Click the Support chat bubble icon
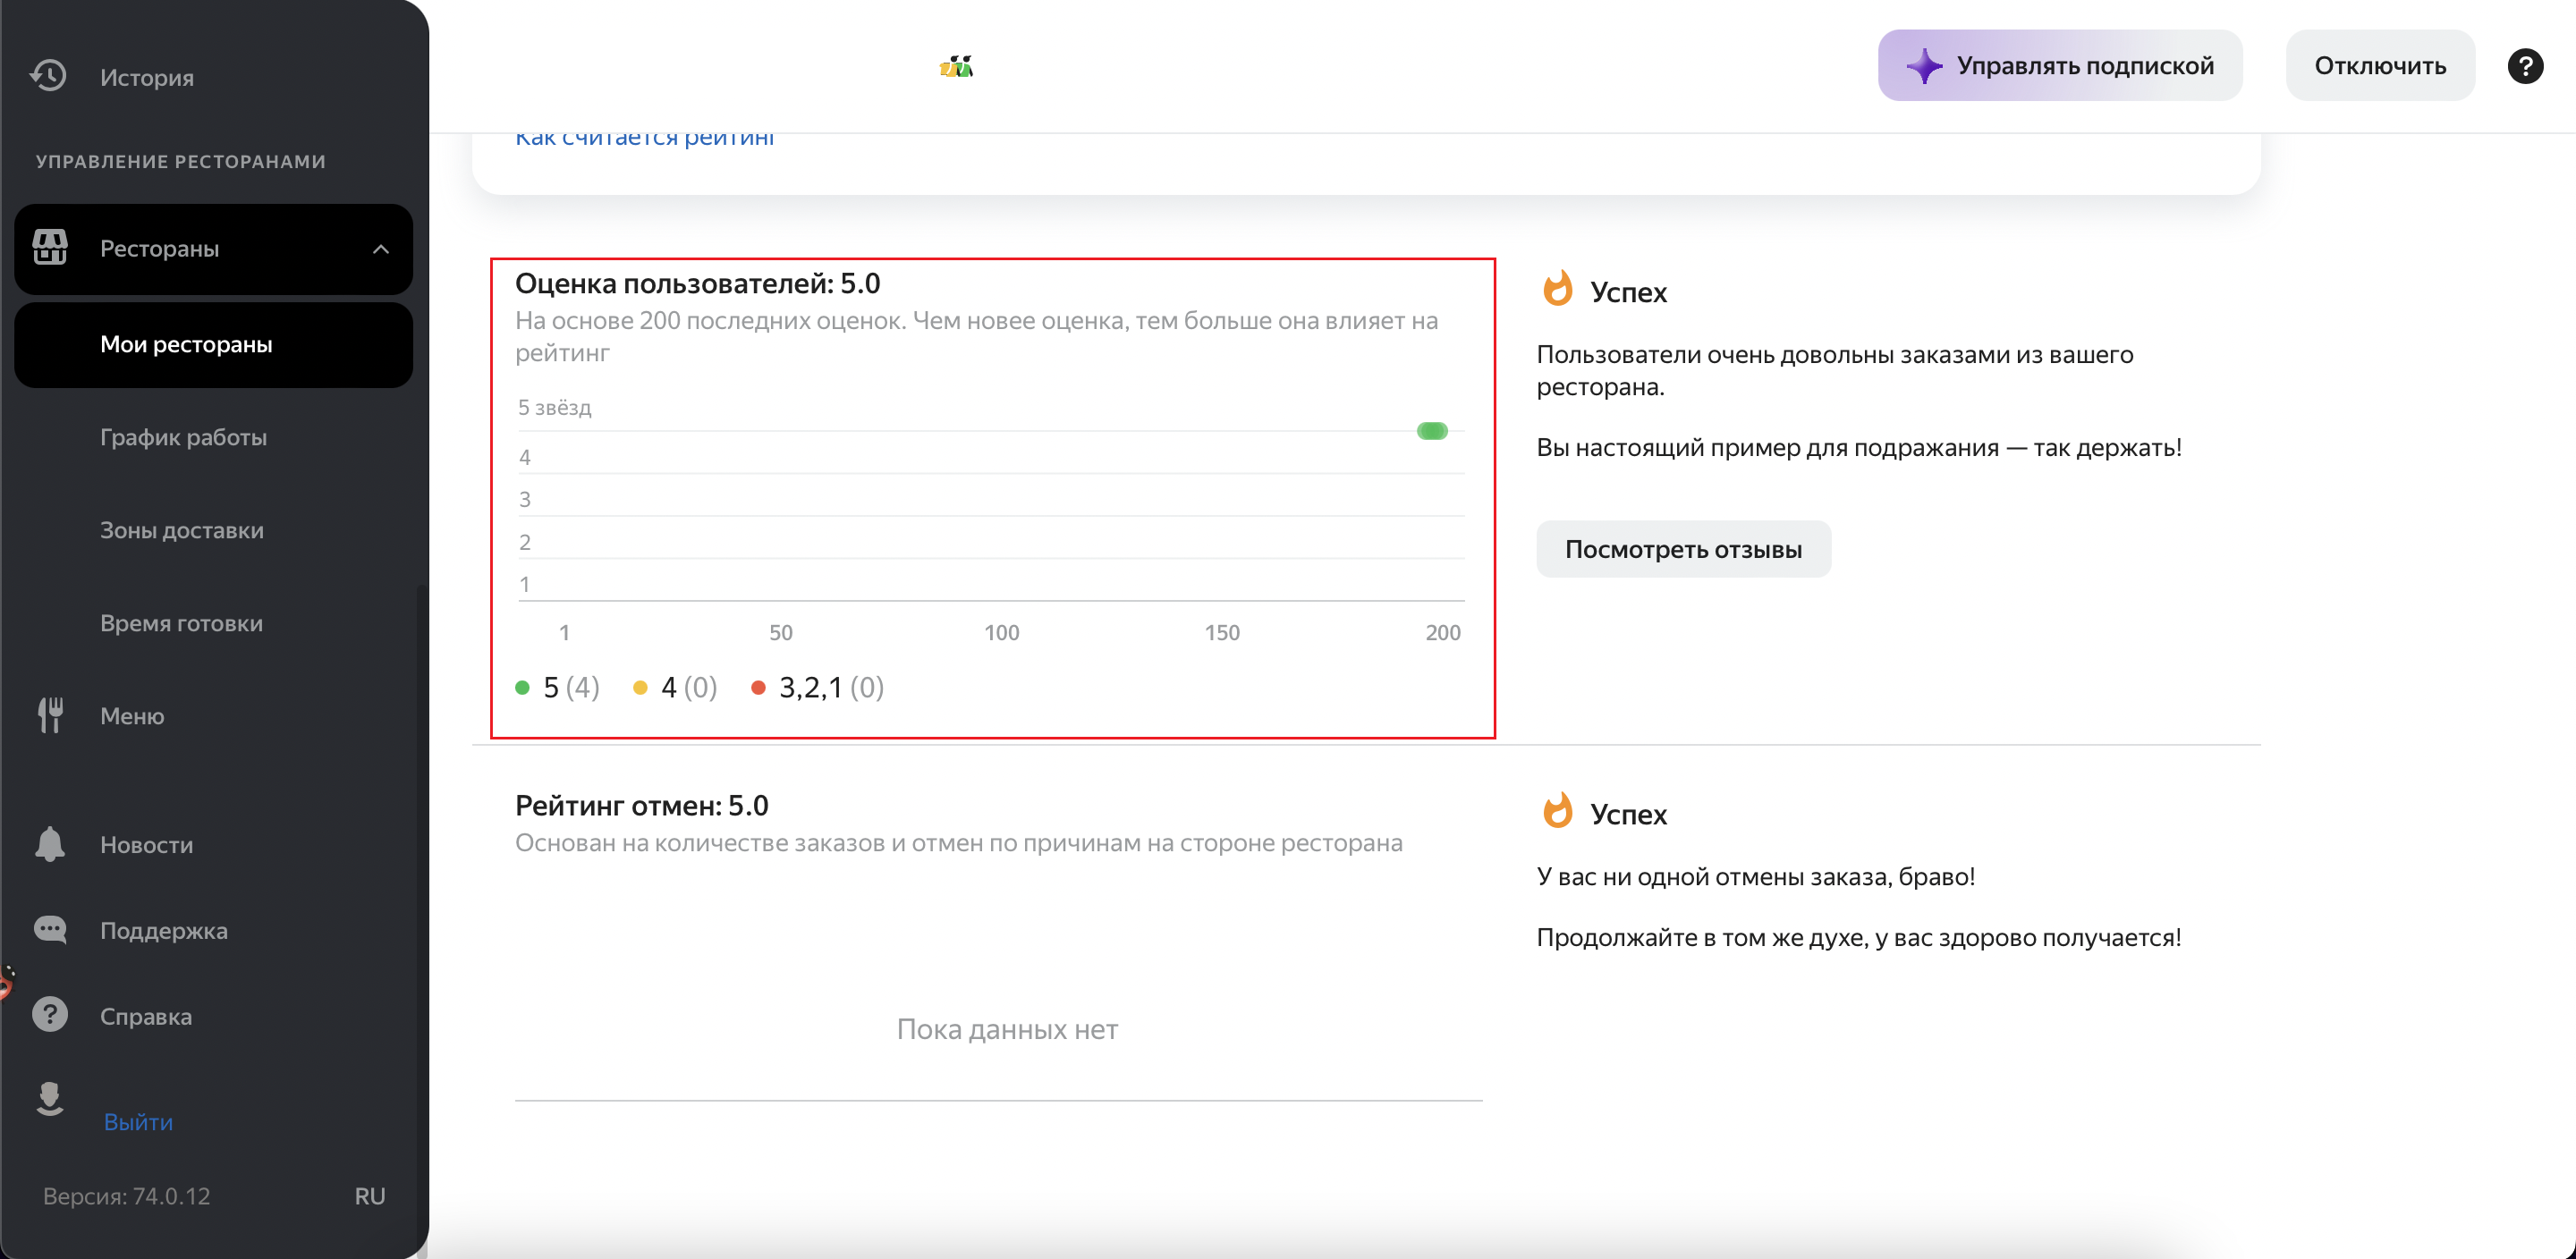The height and width of the screenshot is (1259, 2576). tap(50, 930)
